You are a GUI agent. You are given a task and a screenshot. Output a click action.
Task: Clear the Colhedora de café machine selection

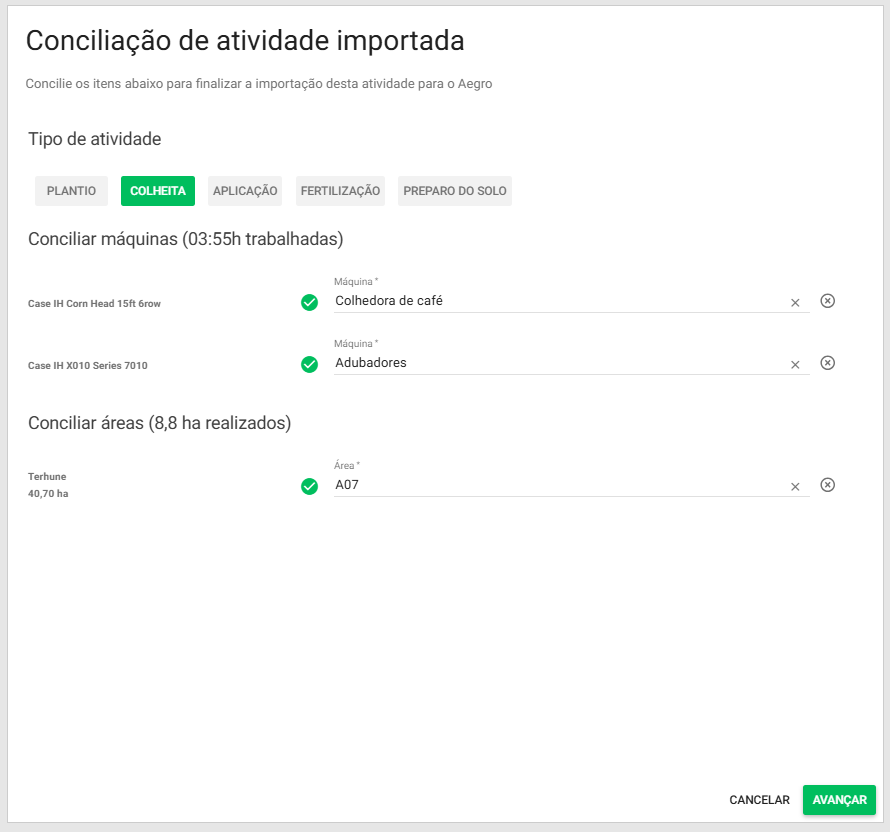click(795, 303)
